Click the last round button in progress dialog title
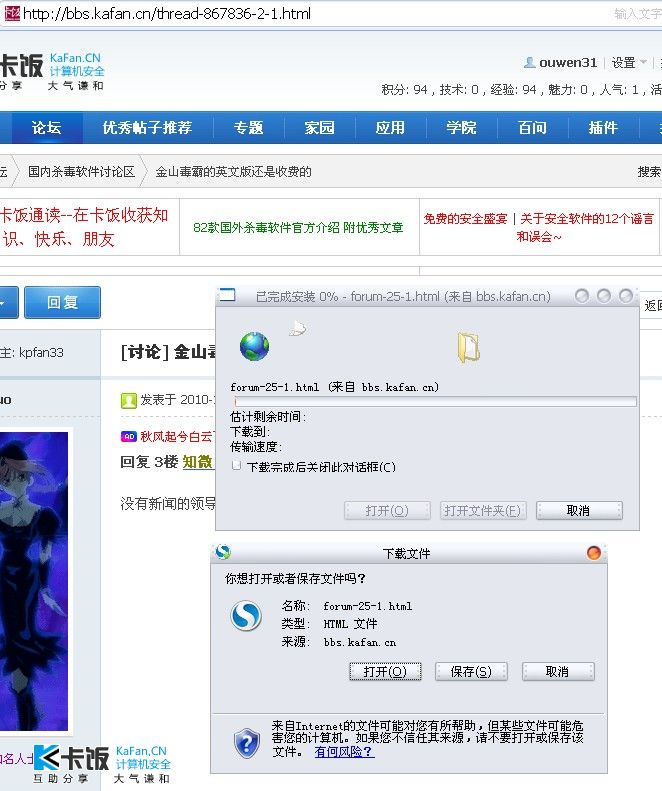Image resolution: width=662 pixels, height=791 pixels. click(x=626, y=296)
